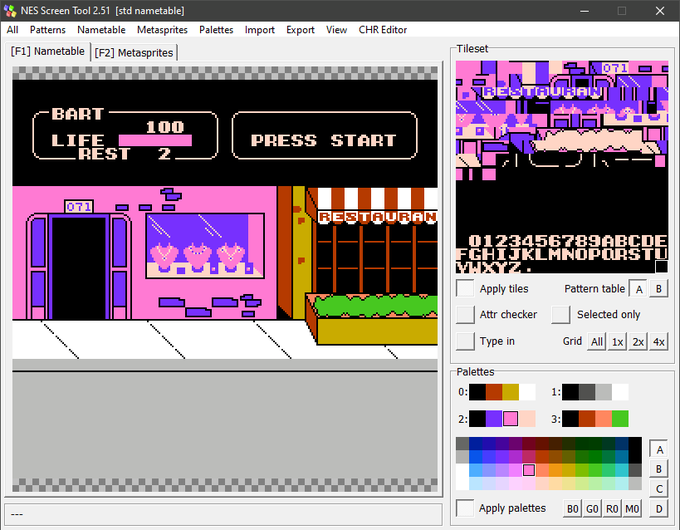Select the white color in palette 0
The width and height of the screenshot is (680, 530).
(527, 392)
